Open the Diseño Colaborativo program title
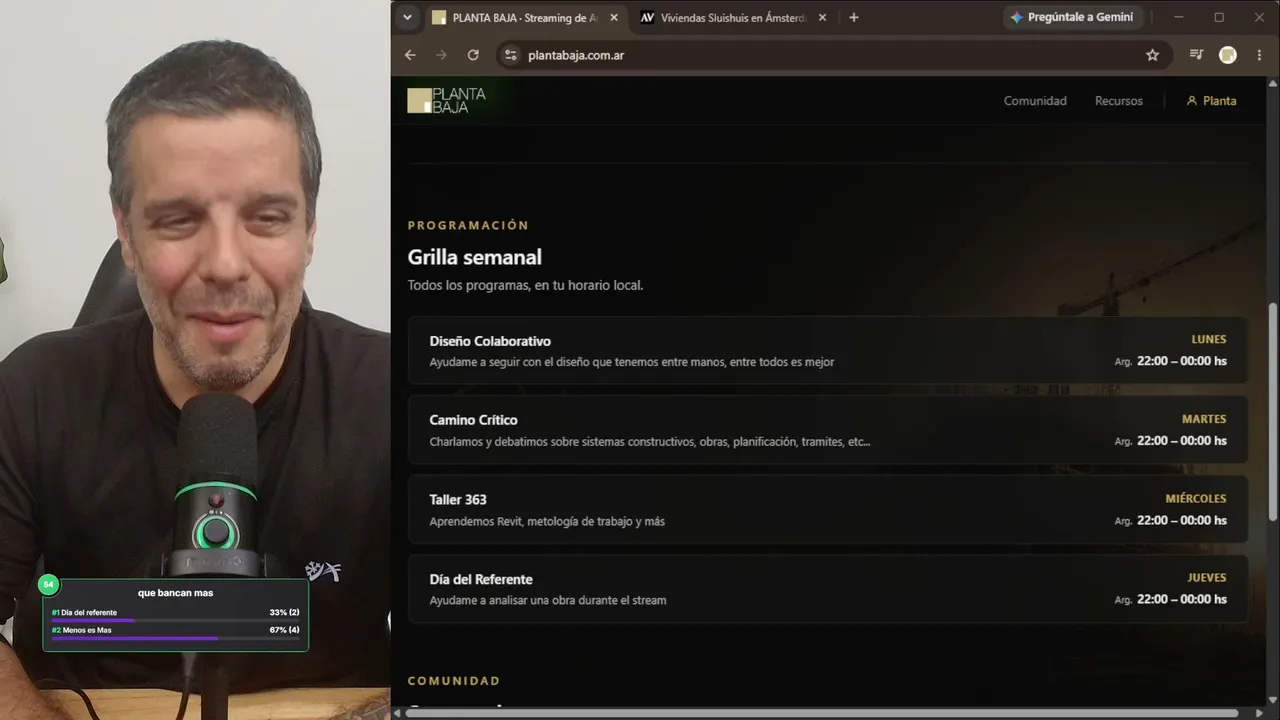1280x720 pixels. coord(490,341)
